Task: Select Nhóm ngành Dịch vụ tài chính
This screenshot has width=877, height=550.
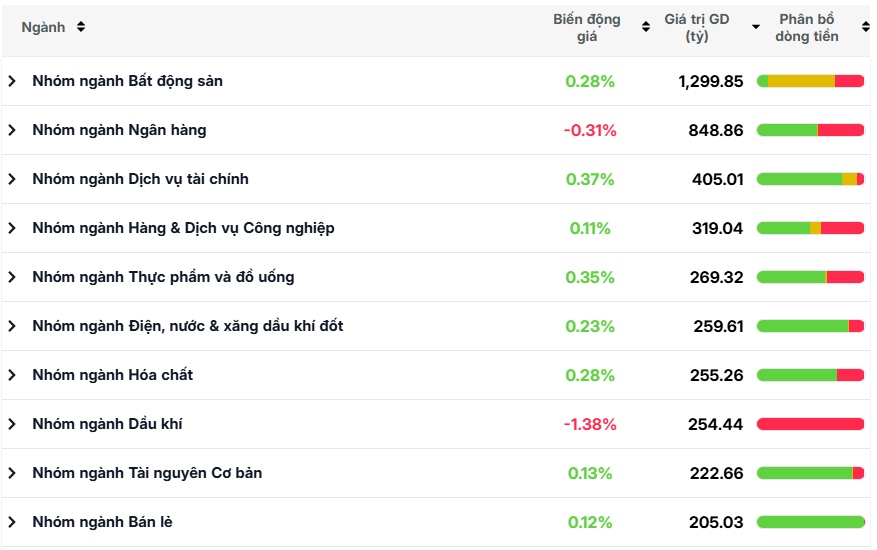Action: (140, 179)
